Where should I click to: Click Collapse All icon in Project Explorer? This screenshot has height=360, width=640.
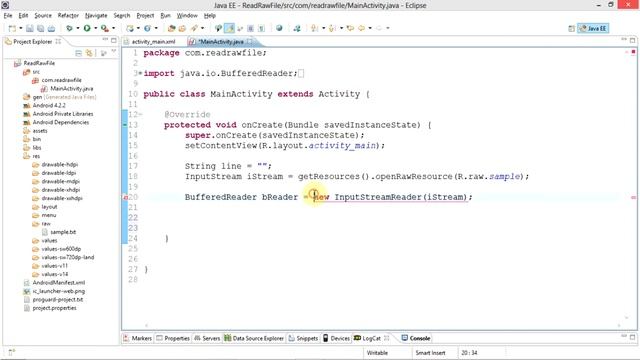(78, 53)
